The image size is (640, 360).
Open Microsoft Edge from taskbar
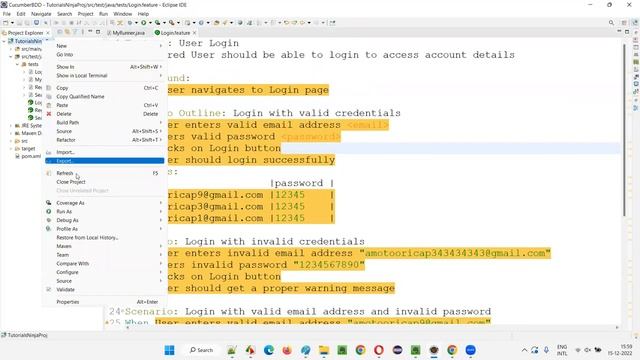coord(269,350)
